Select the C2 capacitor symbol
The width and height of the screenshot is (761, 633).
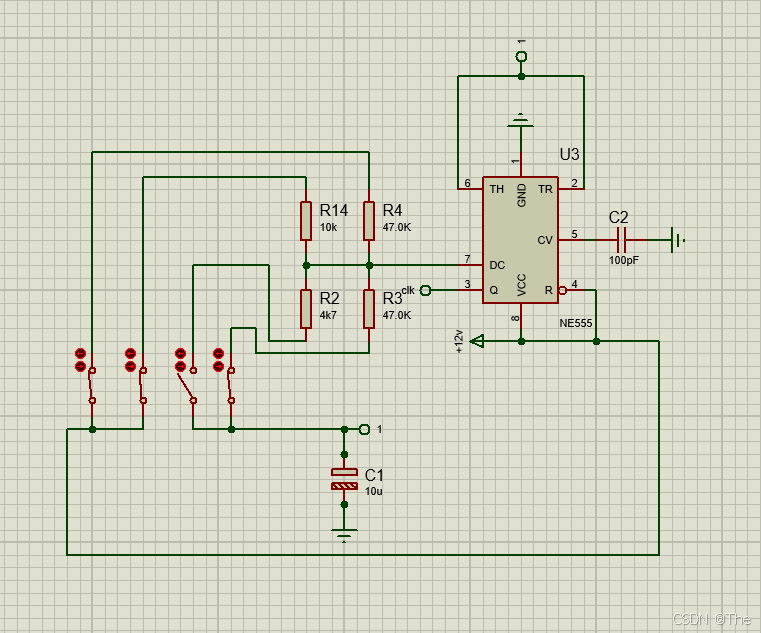coord(621,240)
